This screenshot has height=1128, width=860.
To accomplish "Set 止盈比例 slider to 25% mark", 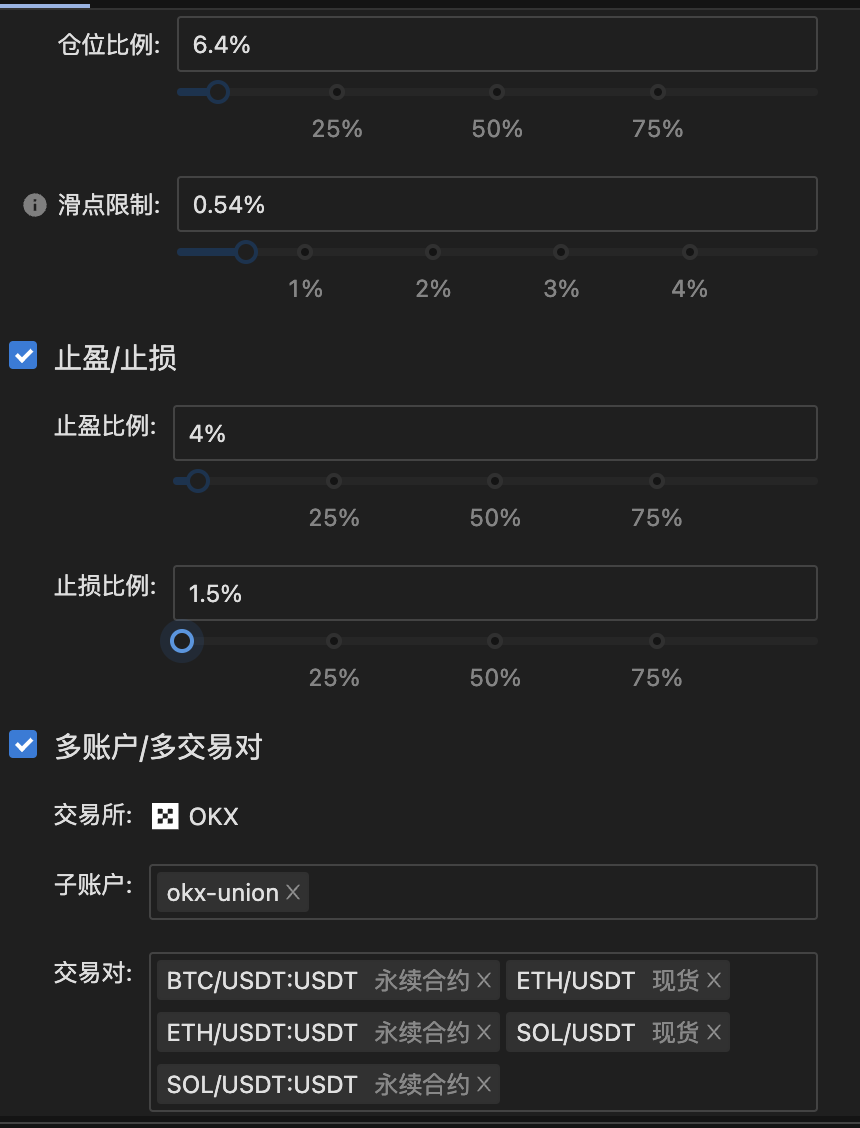I will pos(334,481).
